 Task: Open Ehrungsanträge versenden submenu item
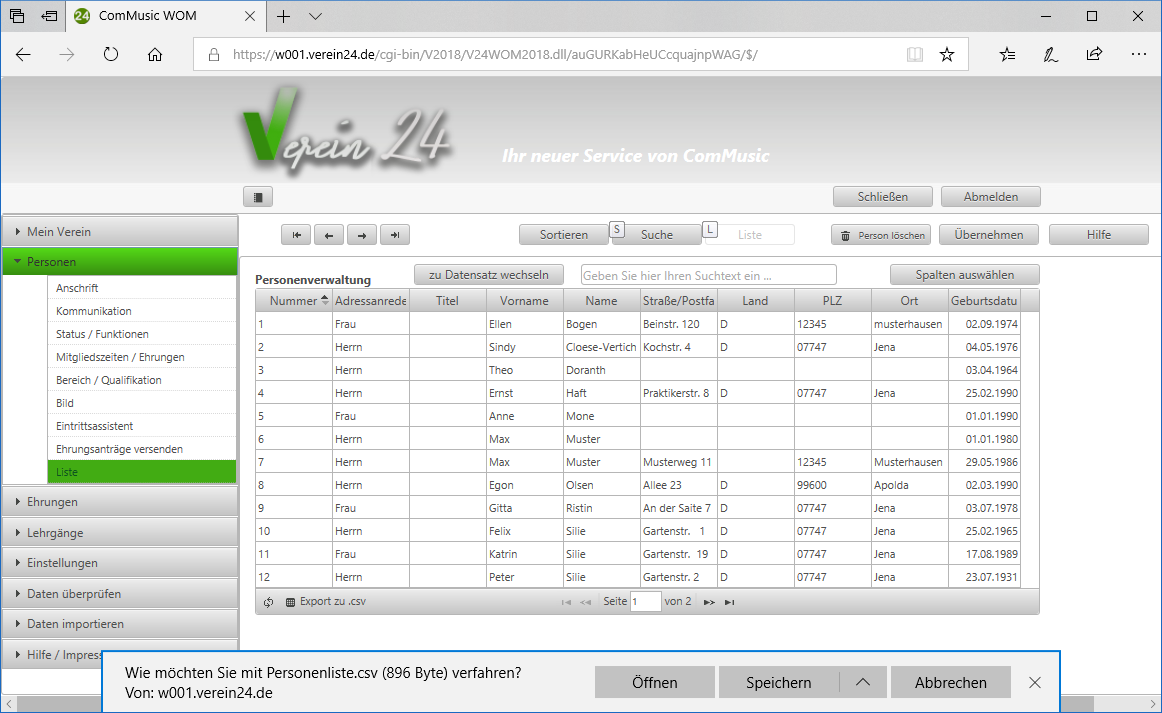(x=142, y=448)
